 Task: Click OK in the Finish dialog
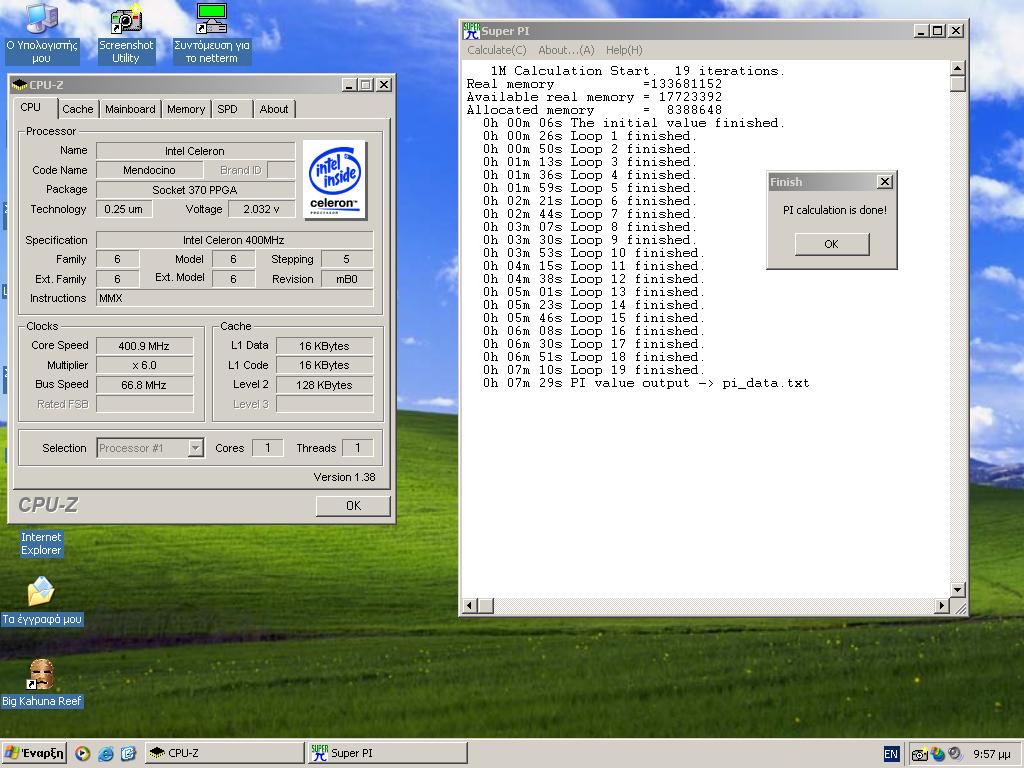pyautogui.click(x=831, y=244)
